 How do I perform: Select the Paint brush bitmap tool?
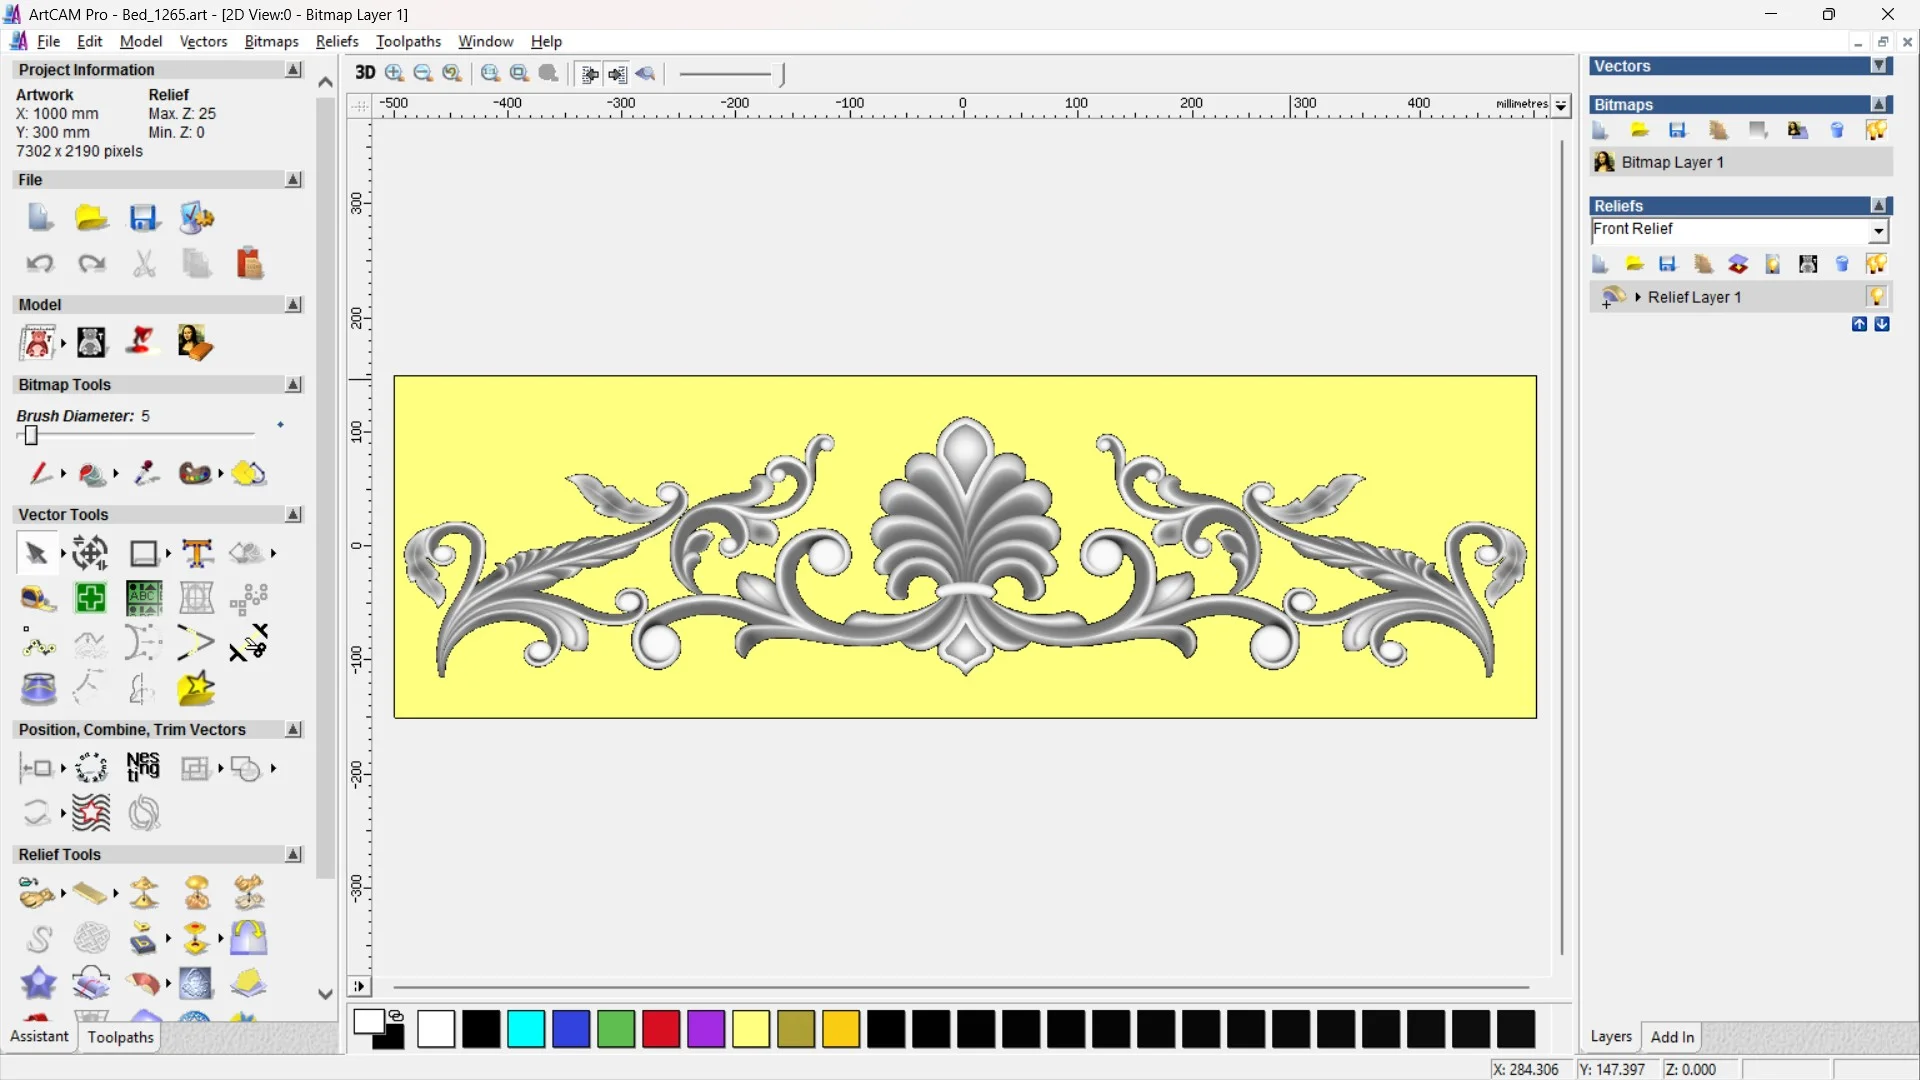40,473
